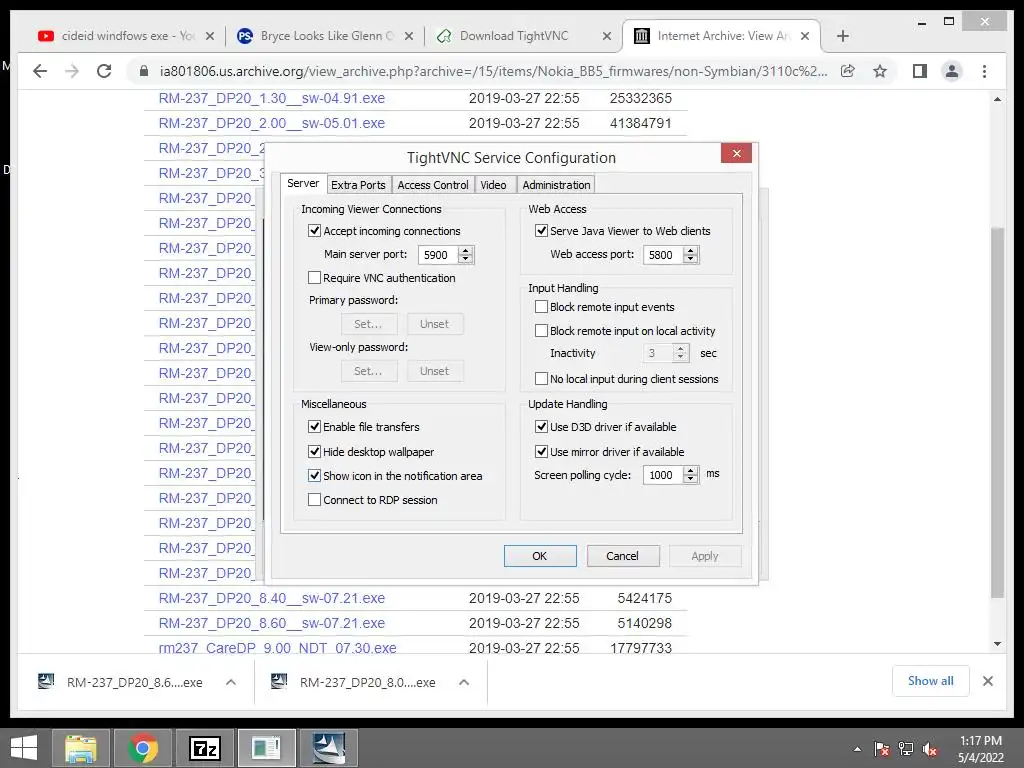Close the YouTube tab
1024x768 pixels.
click(210, 36)
